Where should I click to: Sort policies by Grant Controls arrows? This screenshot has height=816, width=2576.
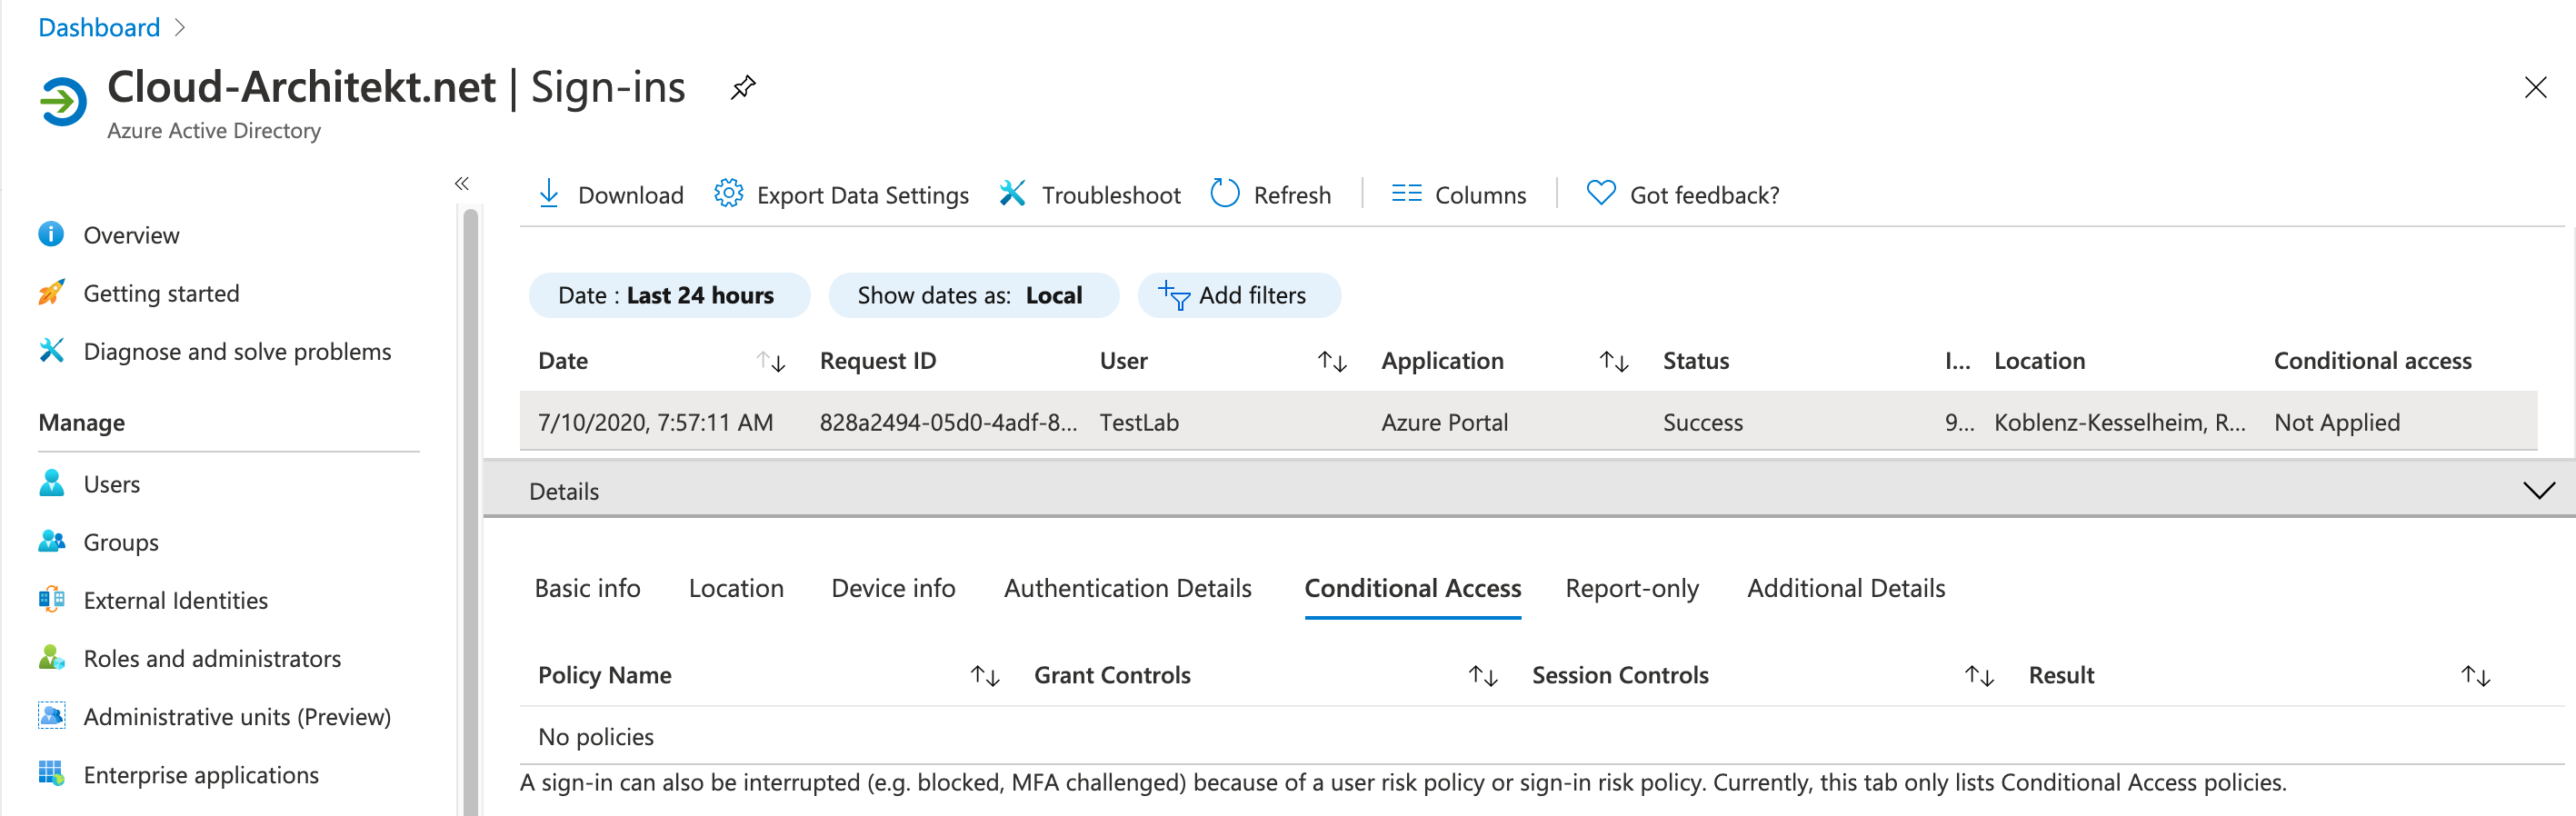click(x=1483, y=676)
